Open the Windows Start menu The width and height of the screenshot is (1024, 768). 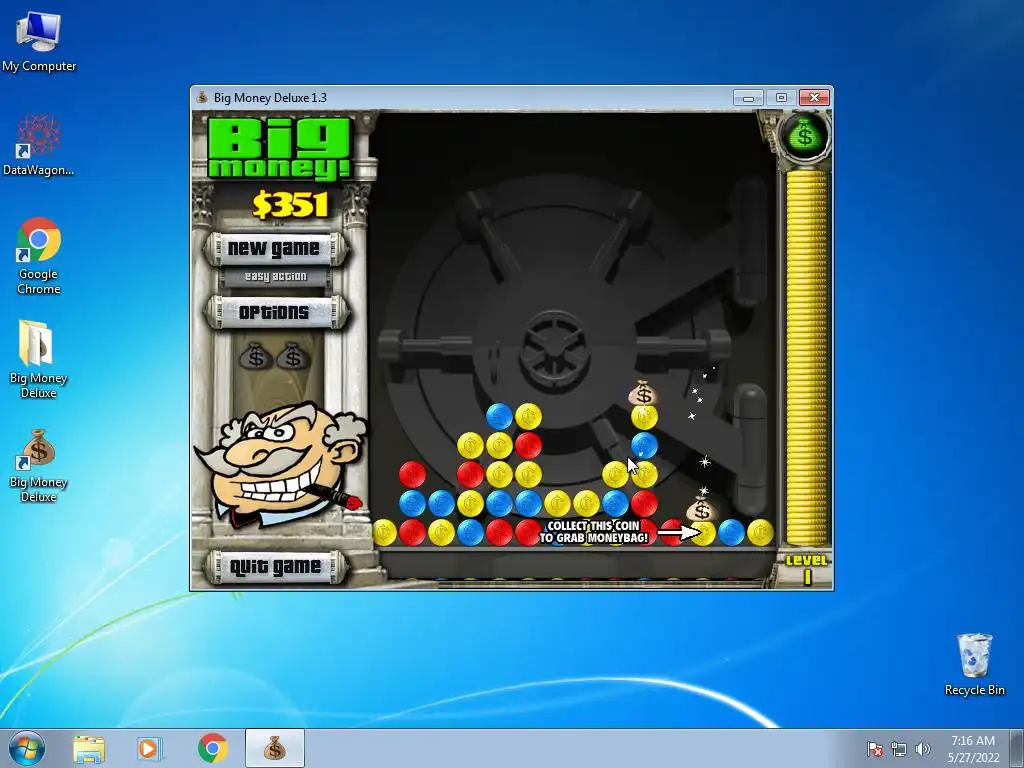(27, 748)
